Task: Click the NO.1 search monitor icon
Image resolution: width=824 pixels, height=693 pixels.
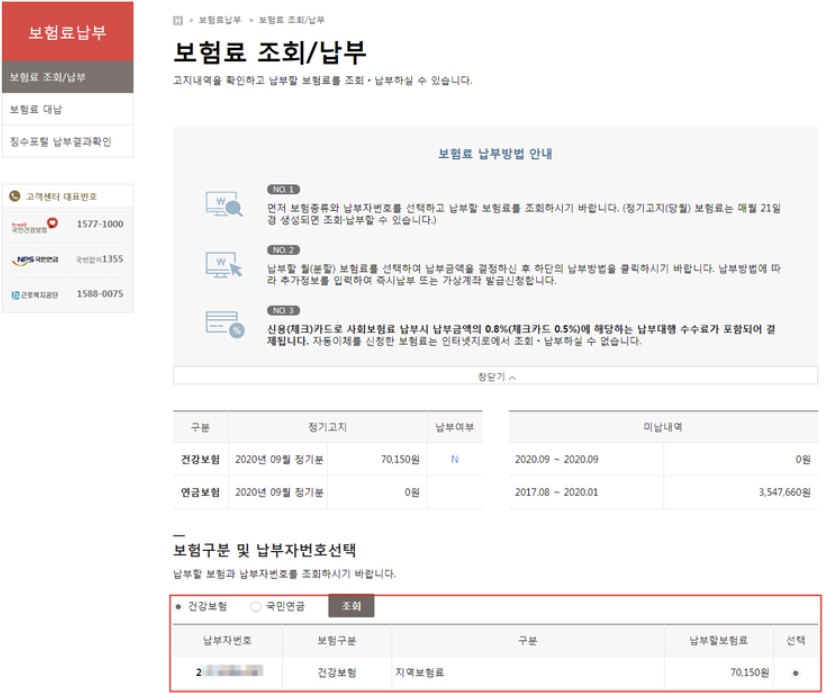Action: pyautogui.click(x=224, y=204)
